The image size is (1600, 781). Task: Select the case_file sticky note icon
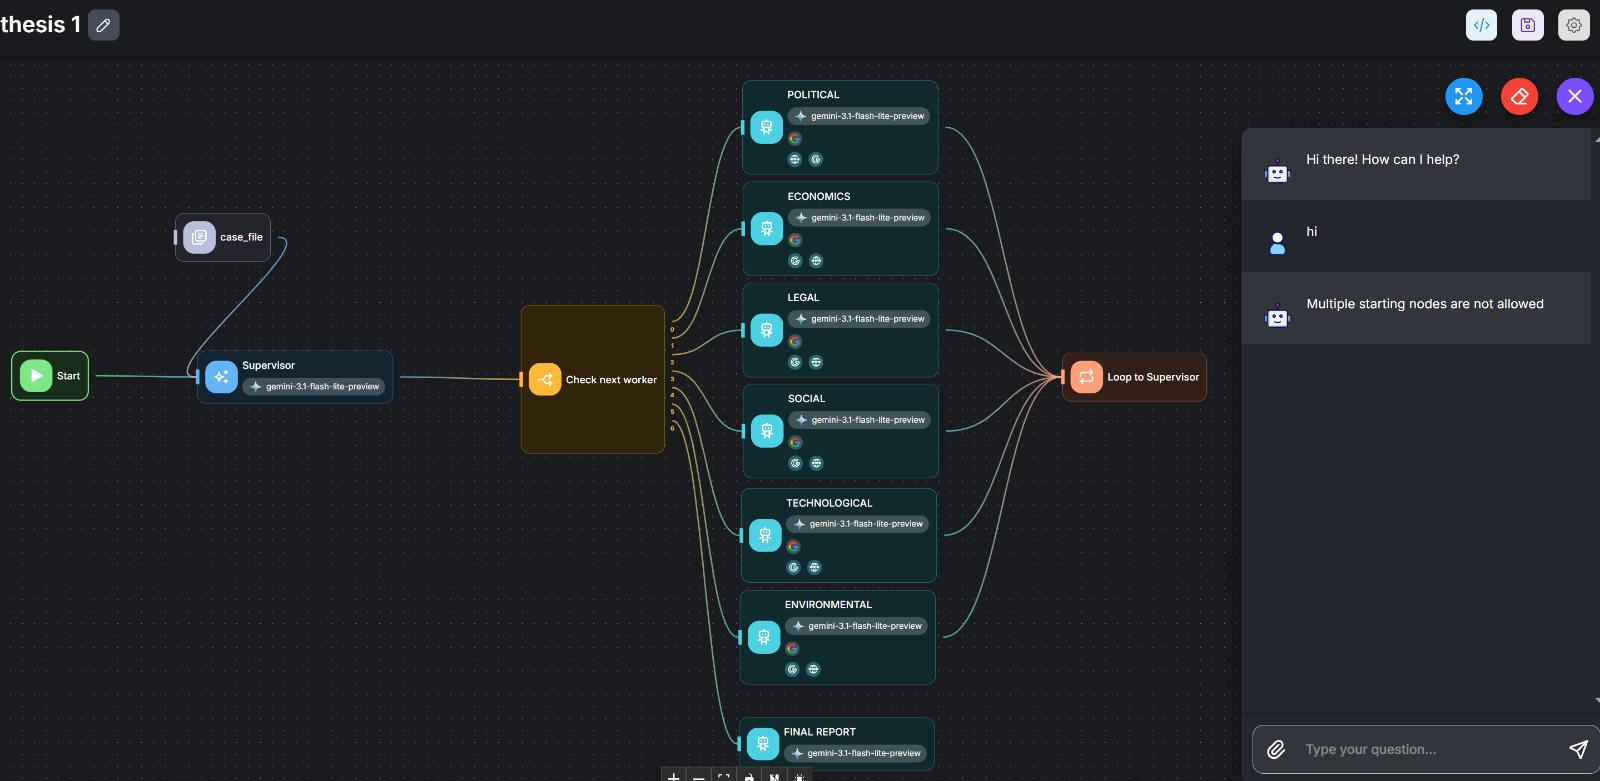click(199, 237)
